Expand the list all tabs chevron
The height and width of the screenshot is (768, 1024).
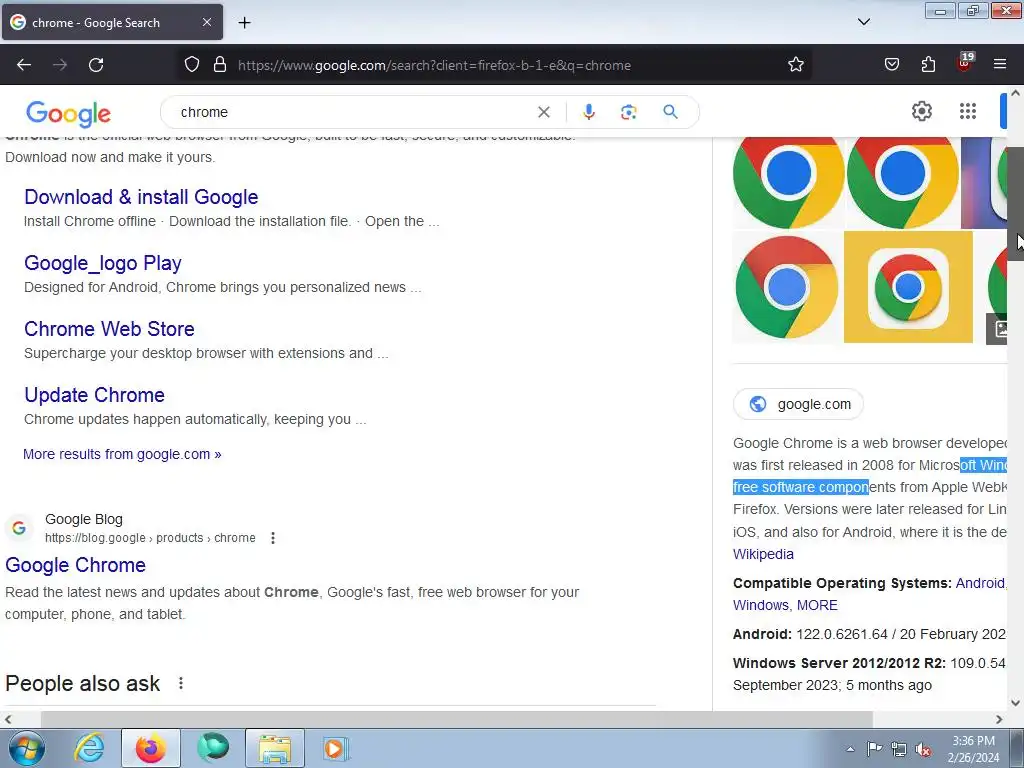pos(863,22)
